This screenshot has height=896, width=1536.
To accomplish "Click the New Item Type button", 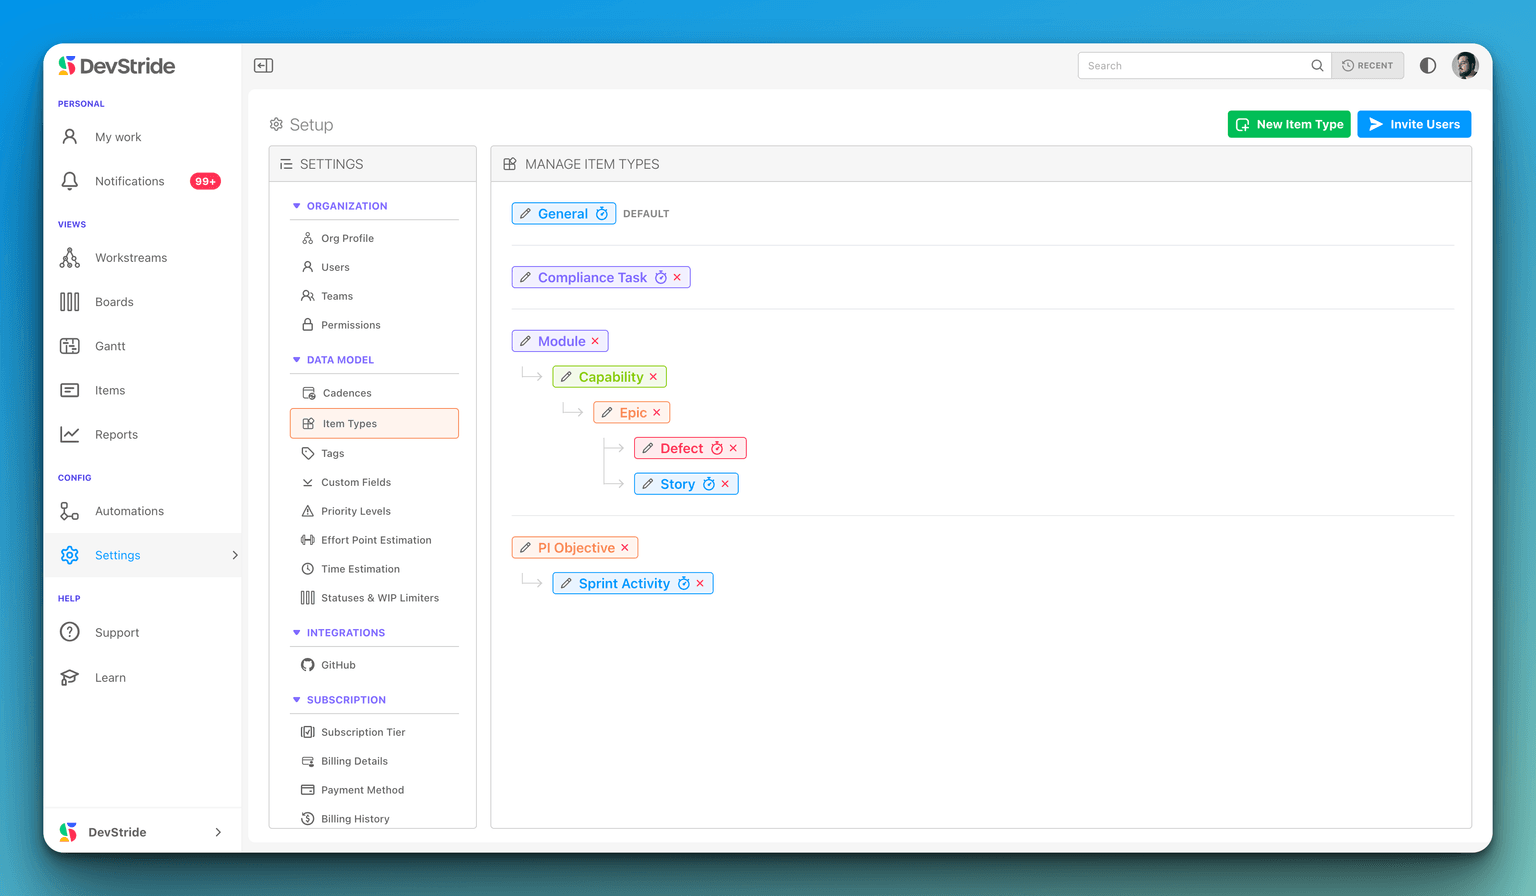I will pos(1288,124).
